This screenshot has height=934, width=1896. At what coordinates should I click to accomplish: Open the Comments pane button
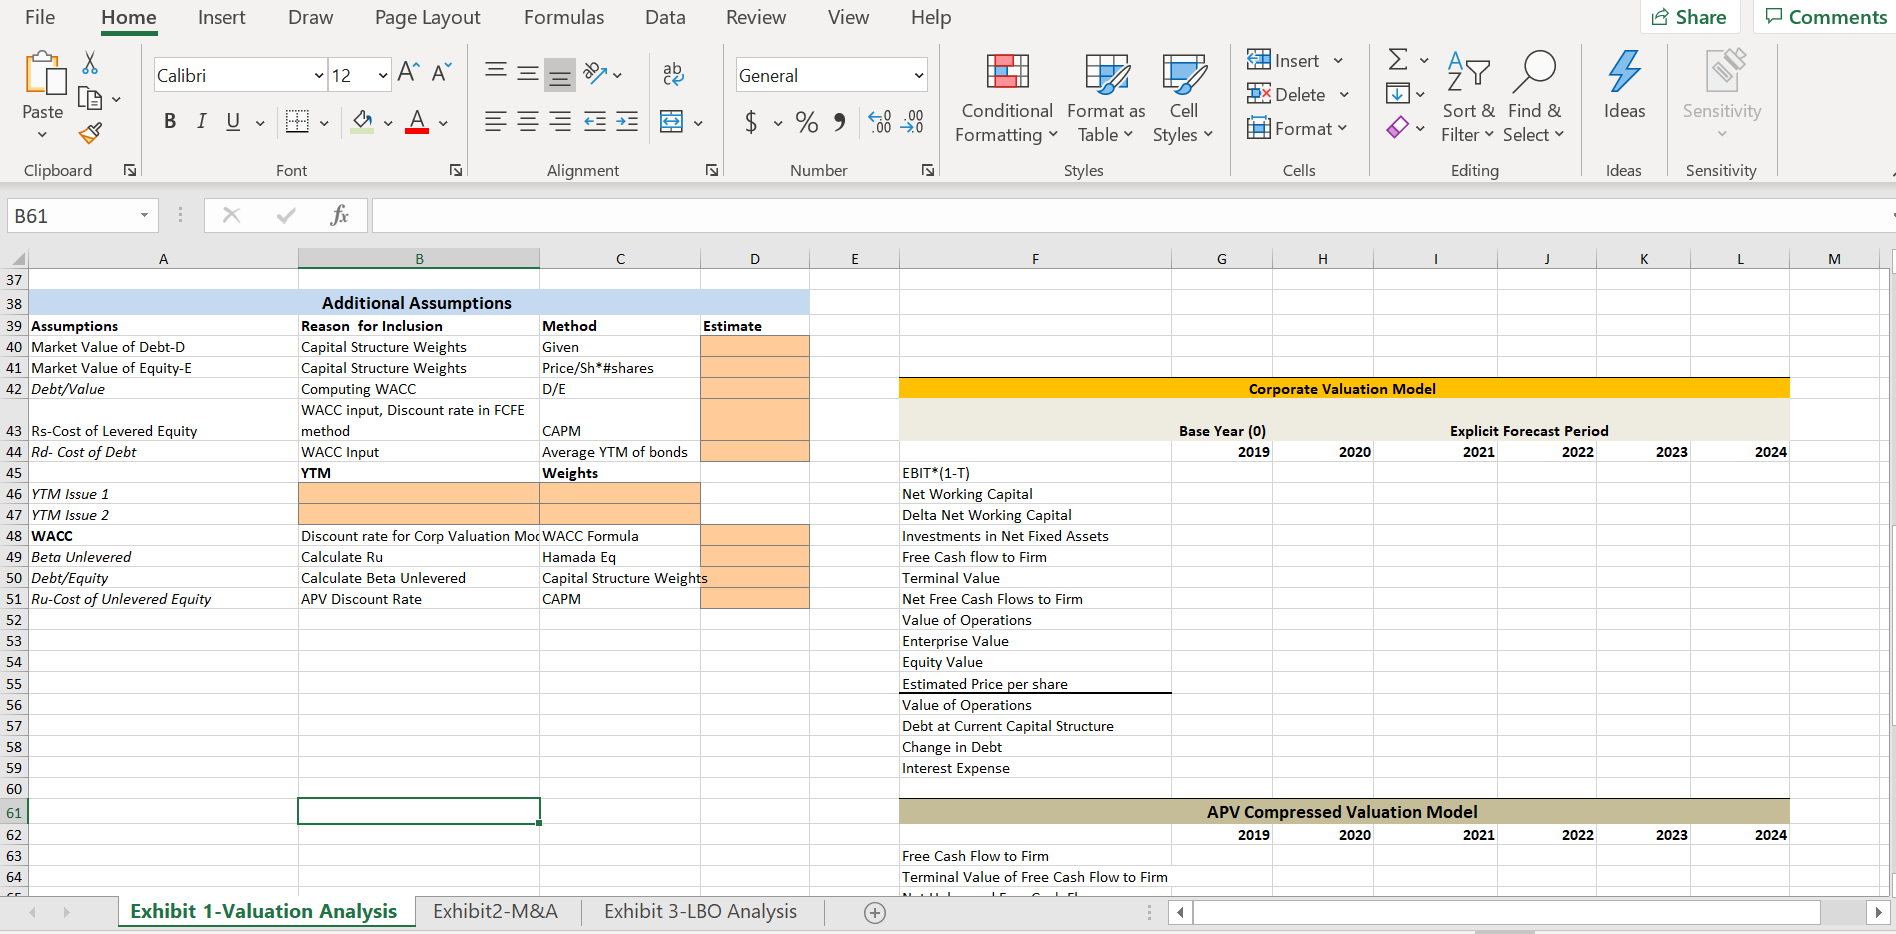coord(1825,17)
